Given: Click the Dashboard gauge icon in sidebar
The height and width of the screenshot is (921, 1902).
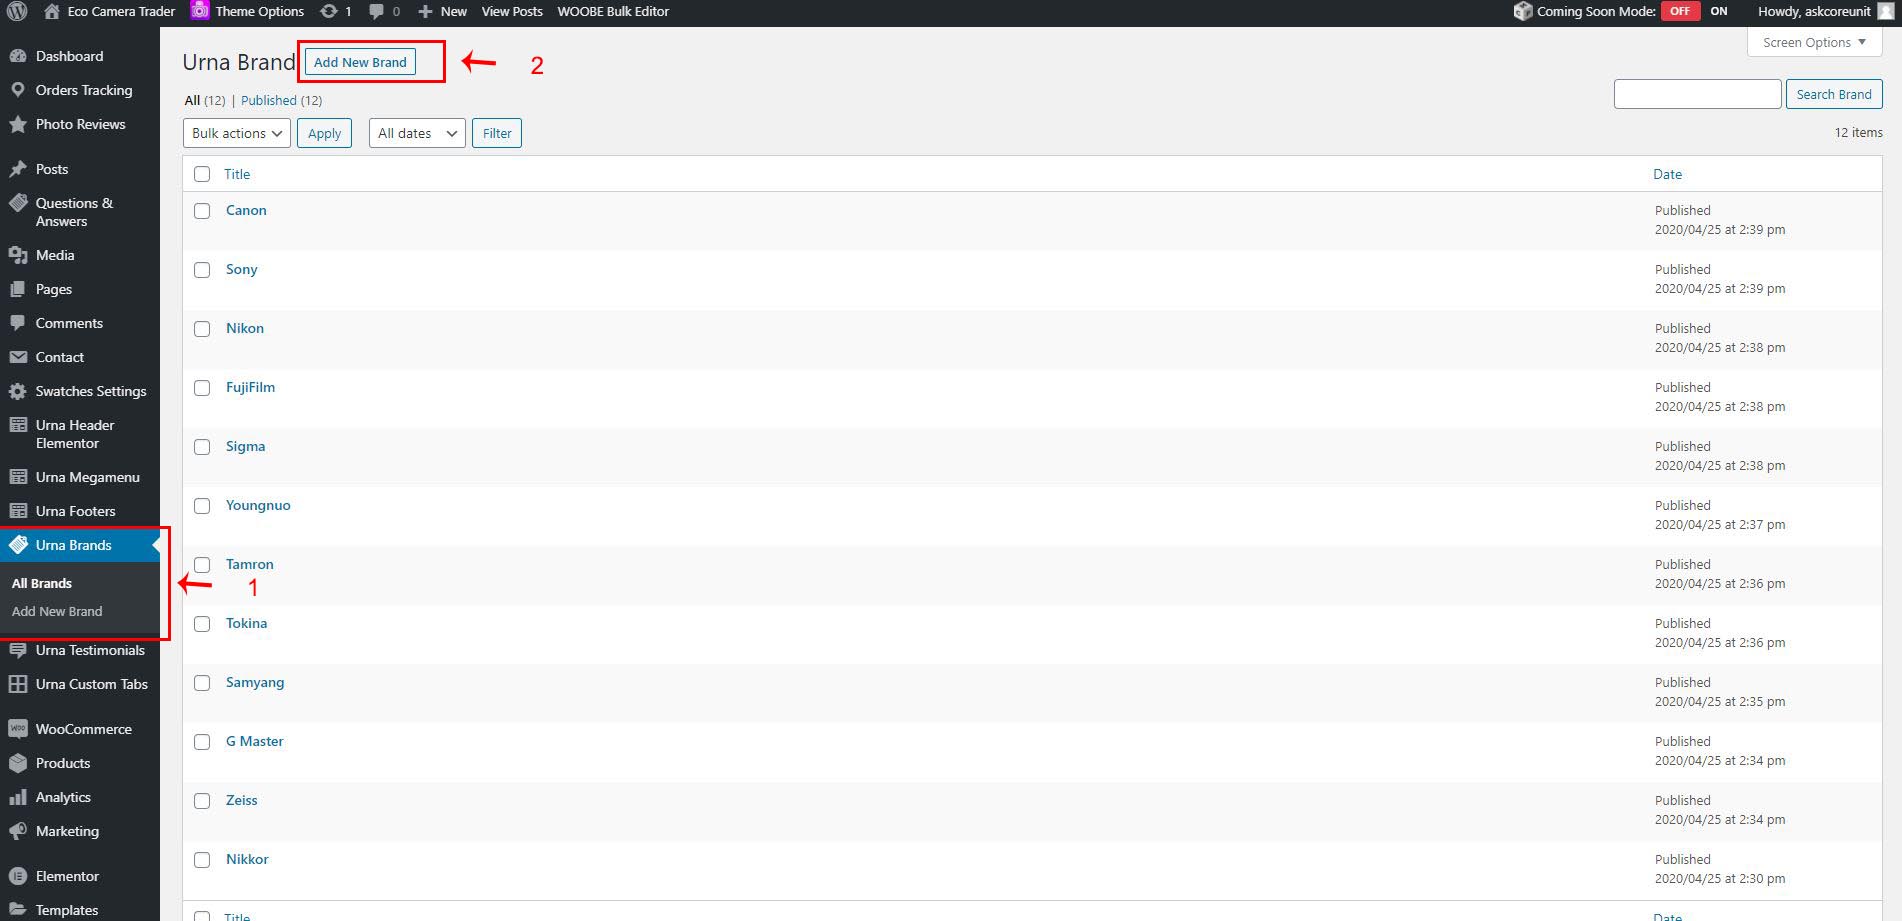Looking at the screenshot, I should tap(18, 56).
